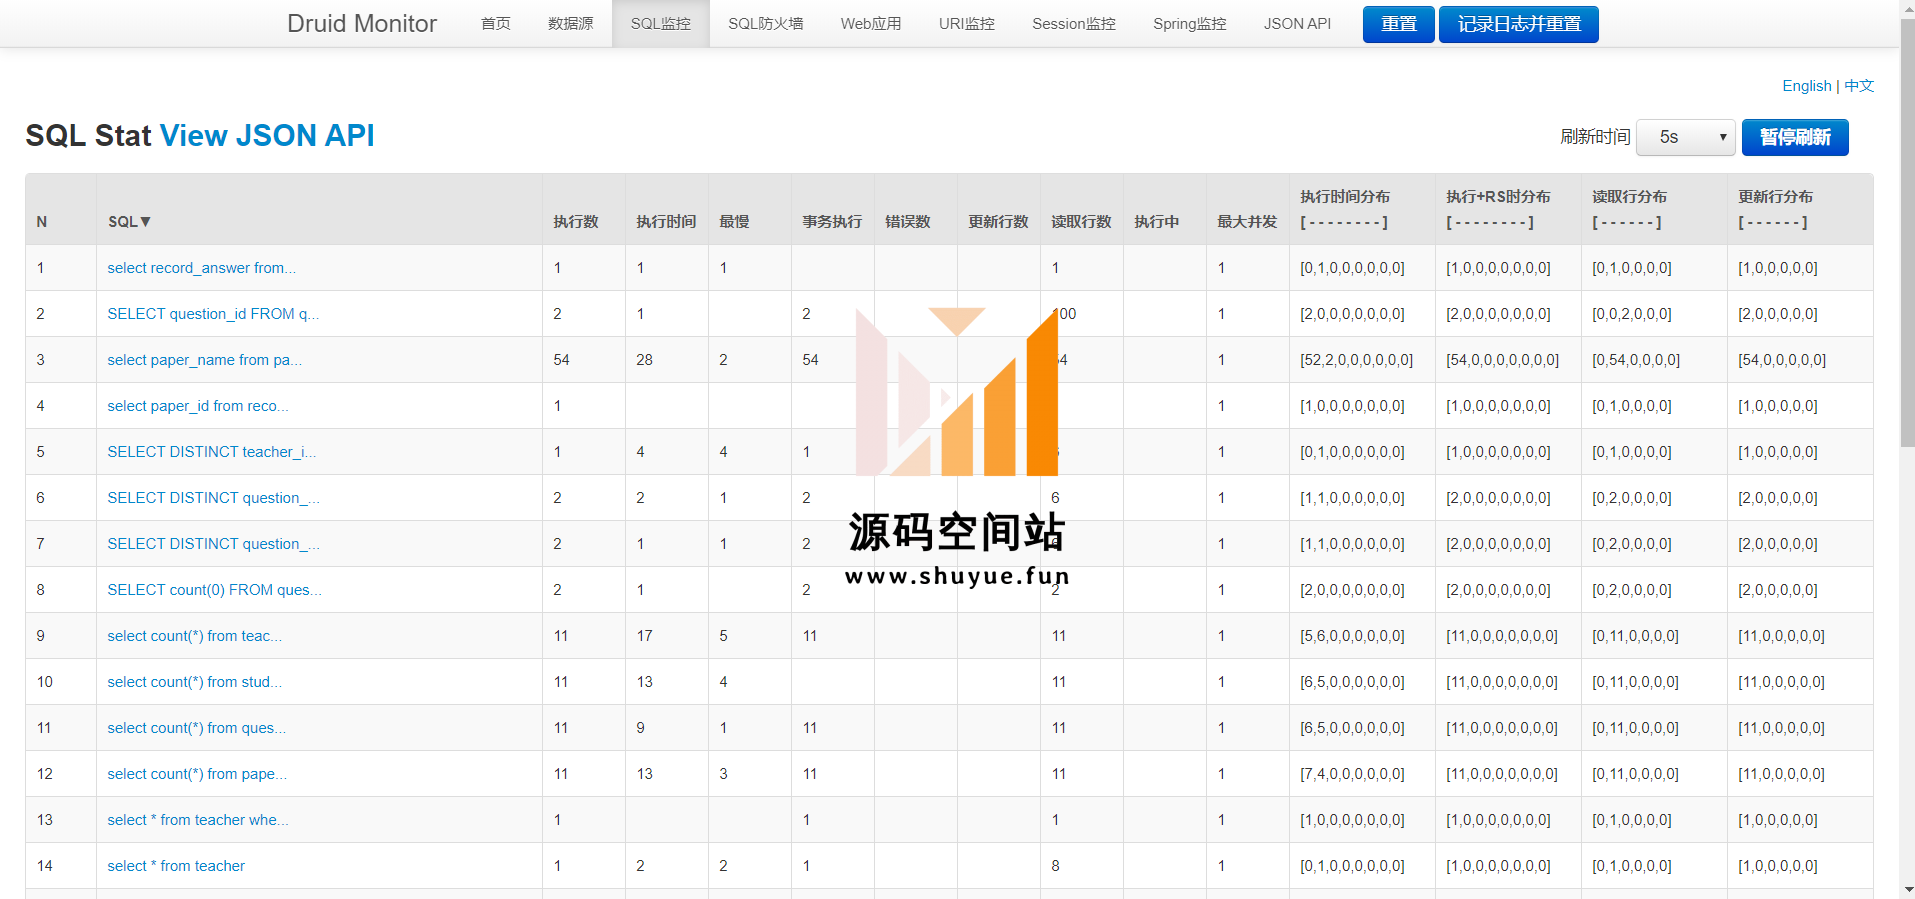
Task: Click the 执行+RS时分布 column header
Action: click(x=1498, y=197)
